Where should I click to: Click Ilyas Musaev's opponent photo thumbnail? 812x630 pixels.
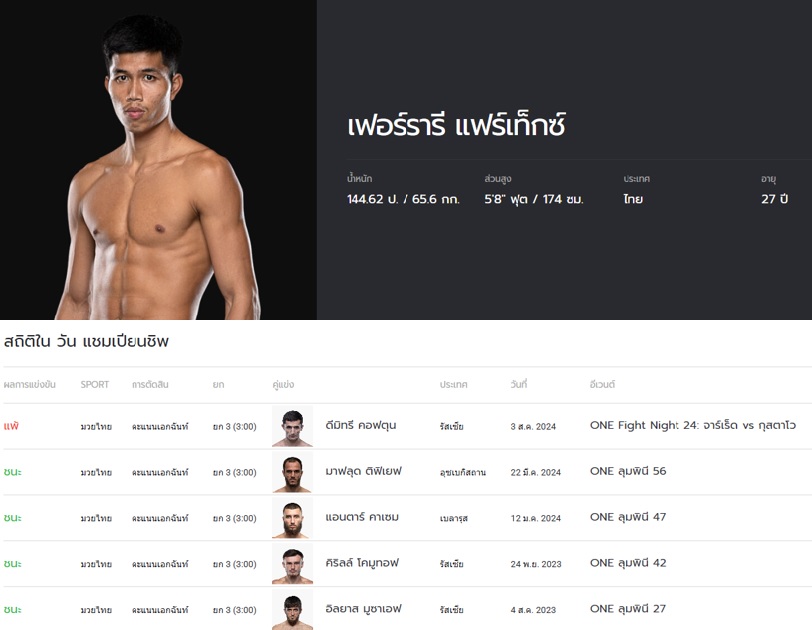[x=293, y=610]
